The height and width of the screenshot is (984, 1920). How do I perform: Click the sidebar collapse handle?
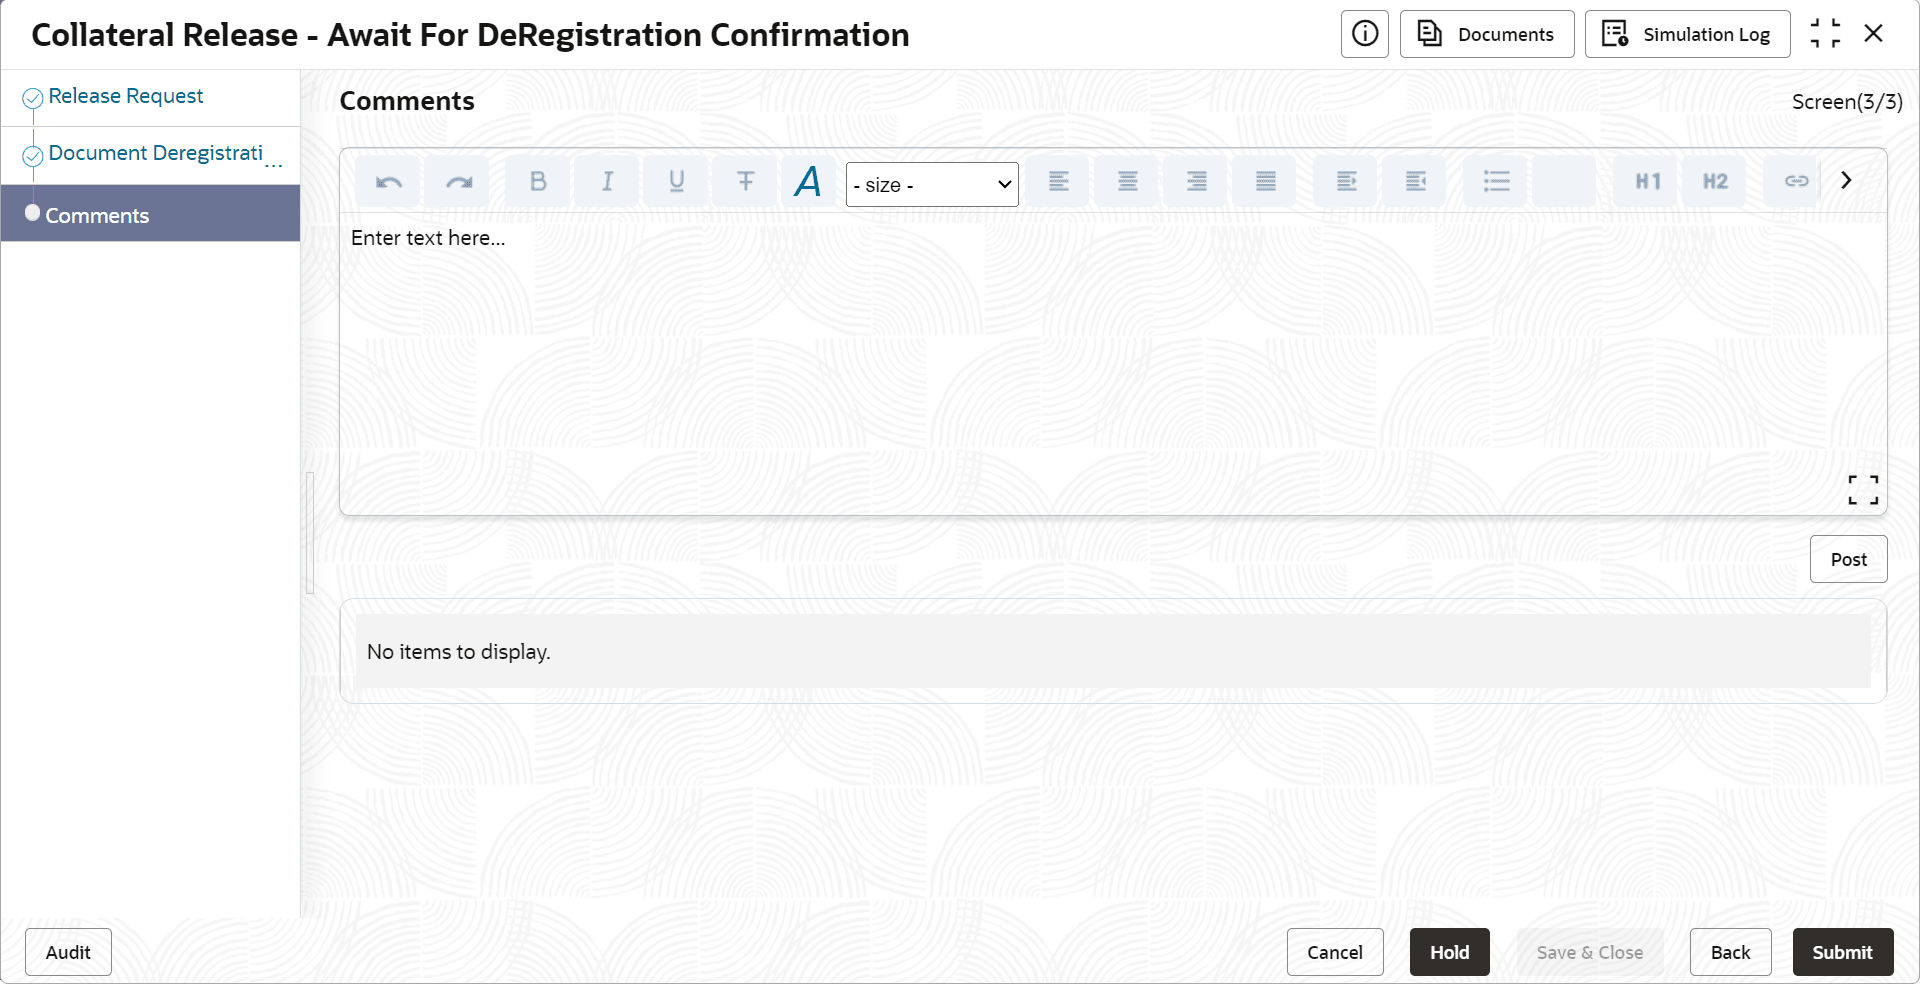[310, 533]
